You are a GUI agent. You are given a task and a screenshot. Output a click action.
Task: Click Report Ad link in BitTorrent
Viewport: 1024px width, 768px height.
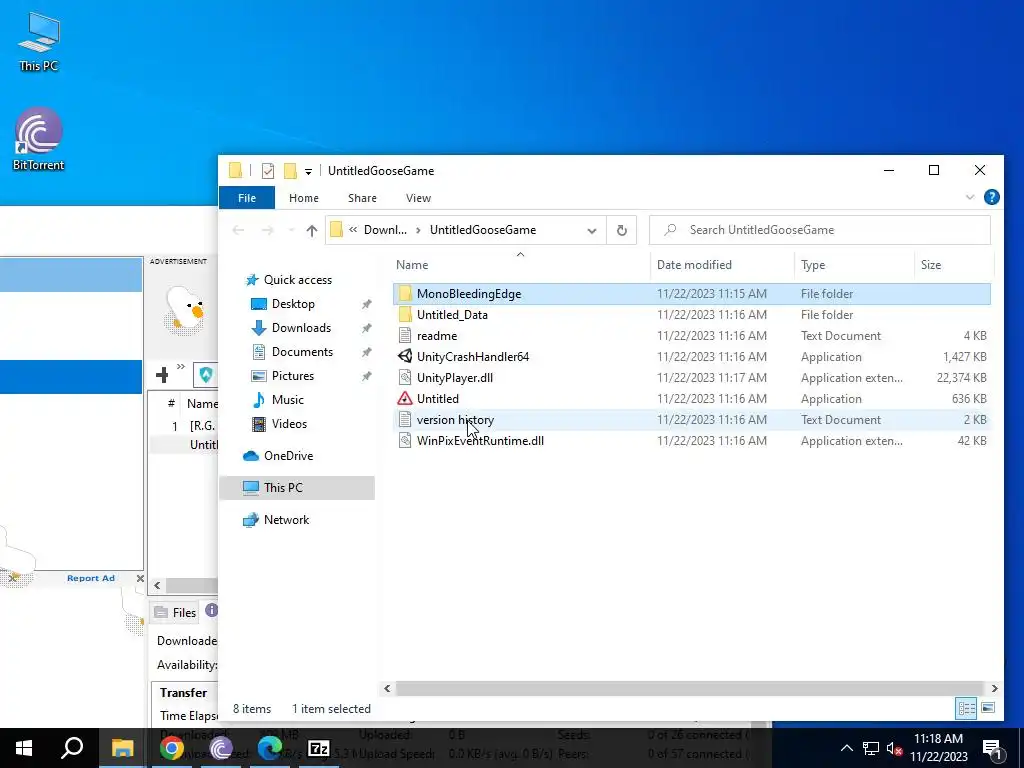pyautogui.click(x=91, y=578)
